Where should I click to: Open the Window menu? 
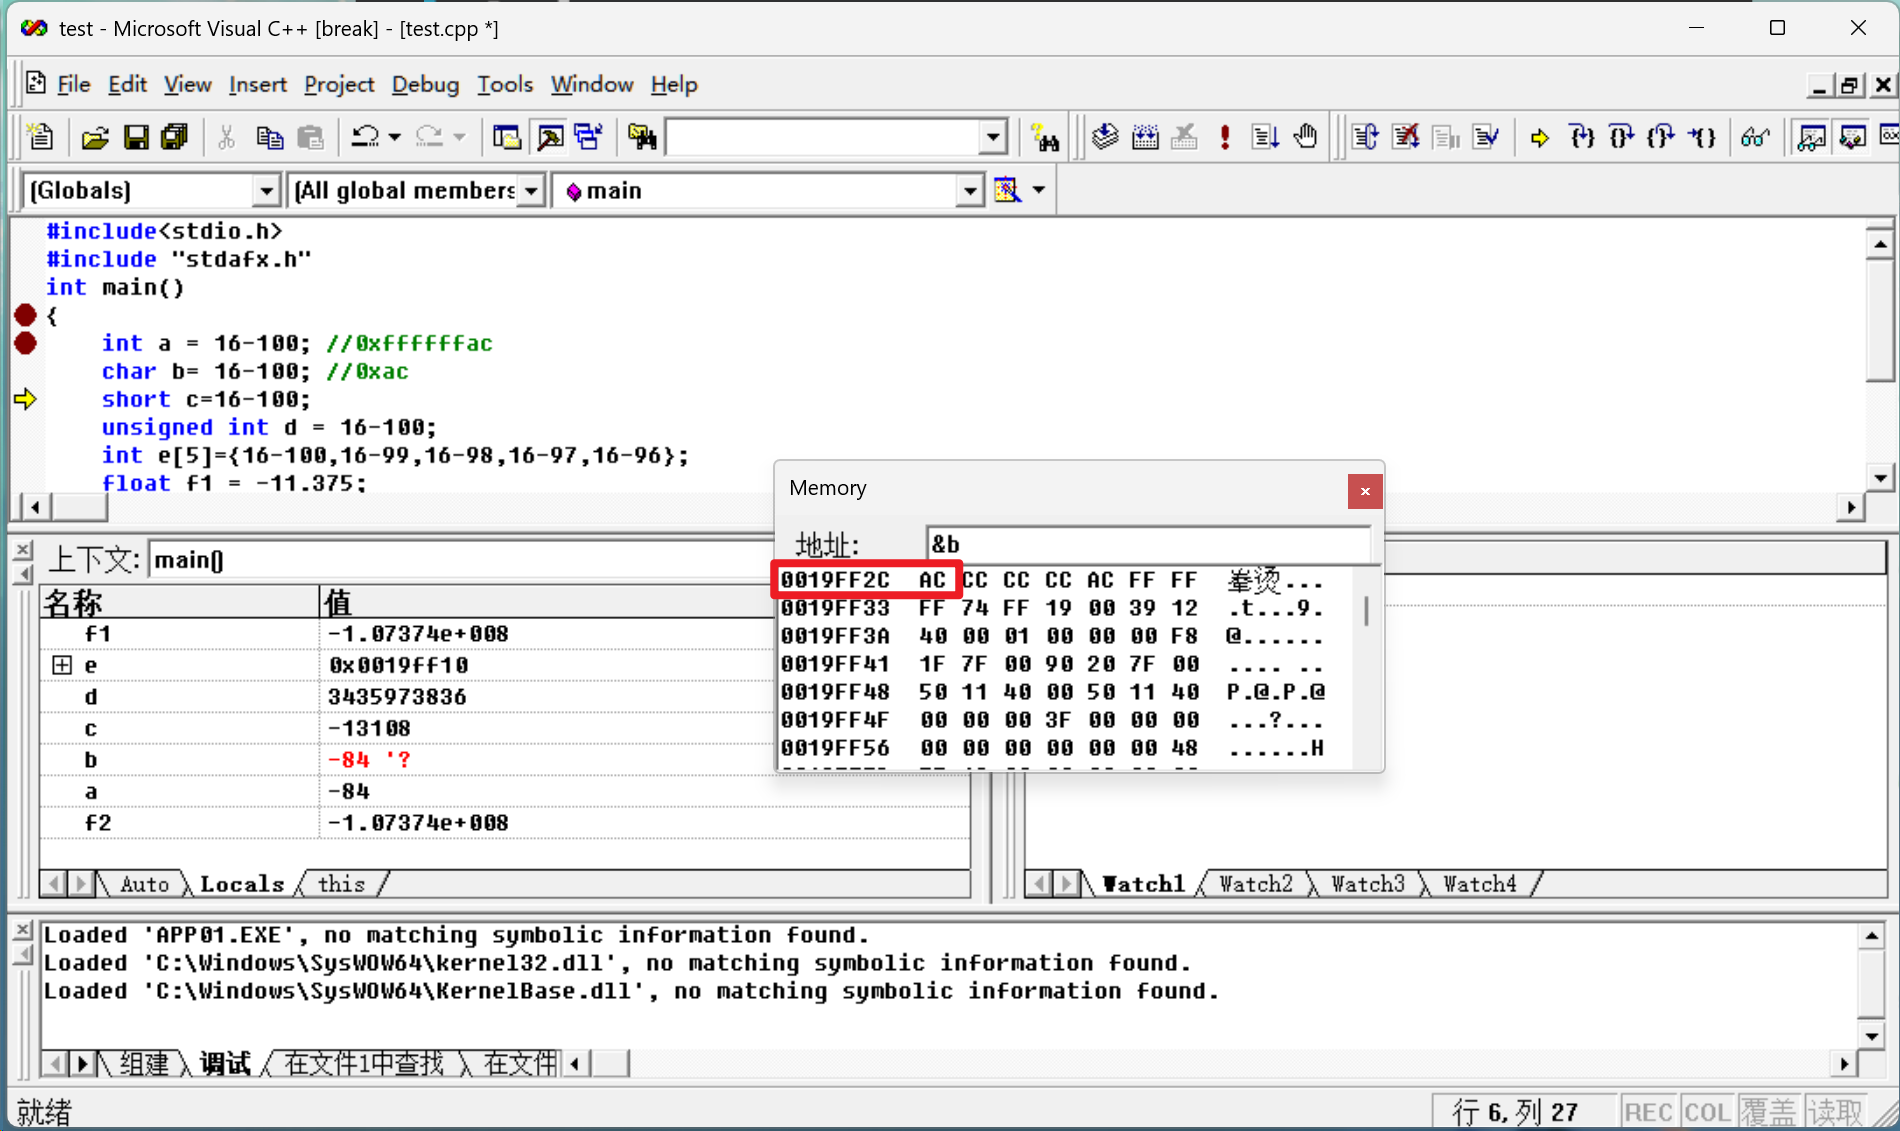pos(592,85)
